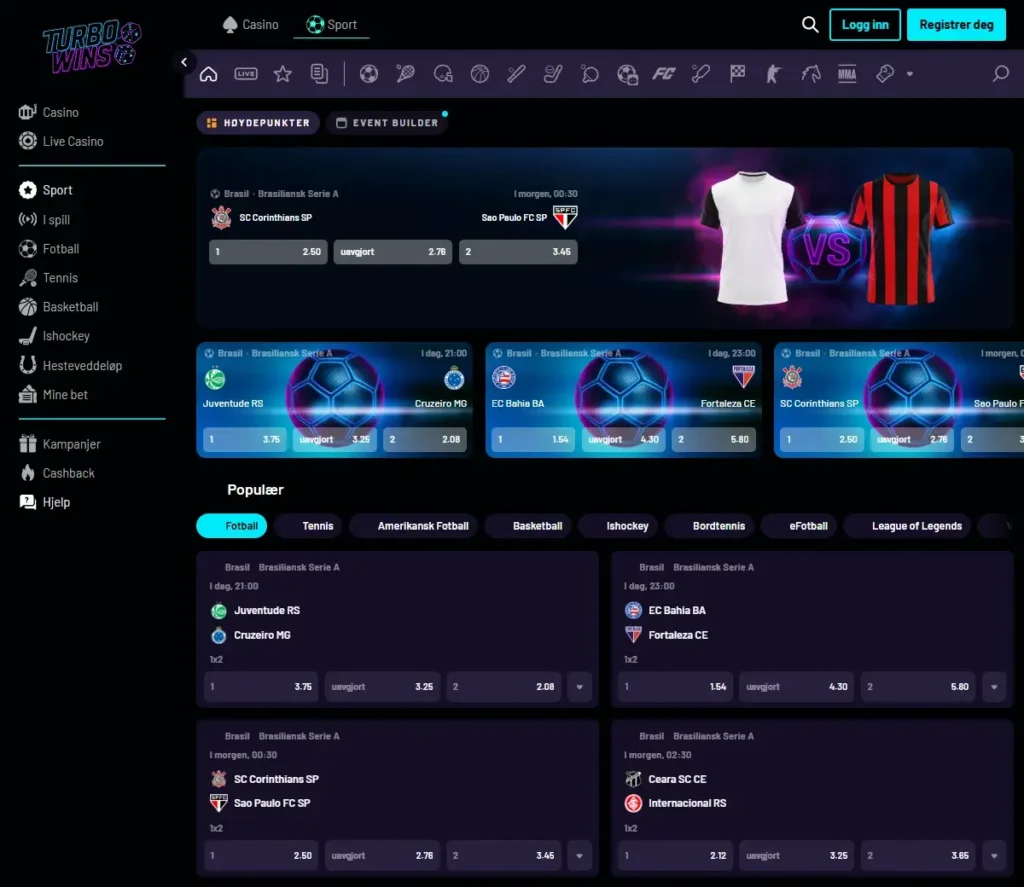Select the tennis racket icon
The width and height of the screenshot is (1024, 887).
coord(406,74)
